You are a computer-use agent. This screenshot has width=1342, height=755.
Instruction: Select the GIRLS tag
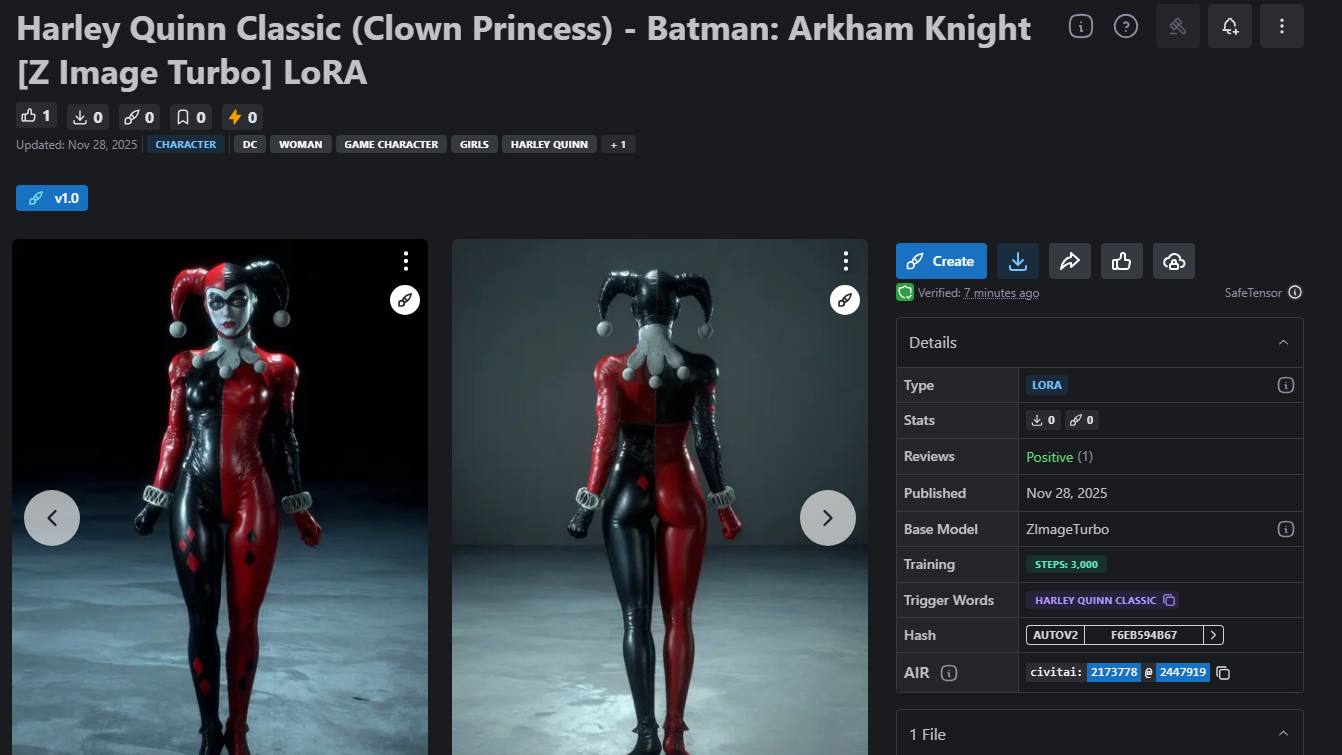[474, 144]
